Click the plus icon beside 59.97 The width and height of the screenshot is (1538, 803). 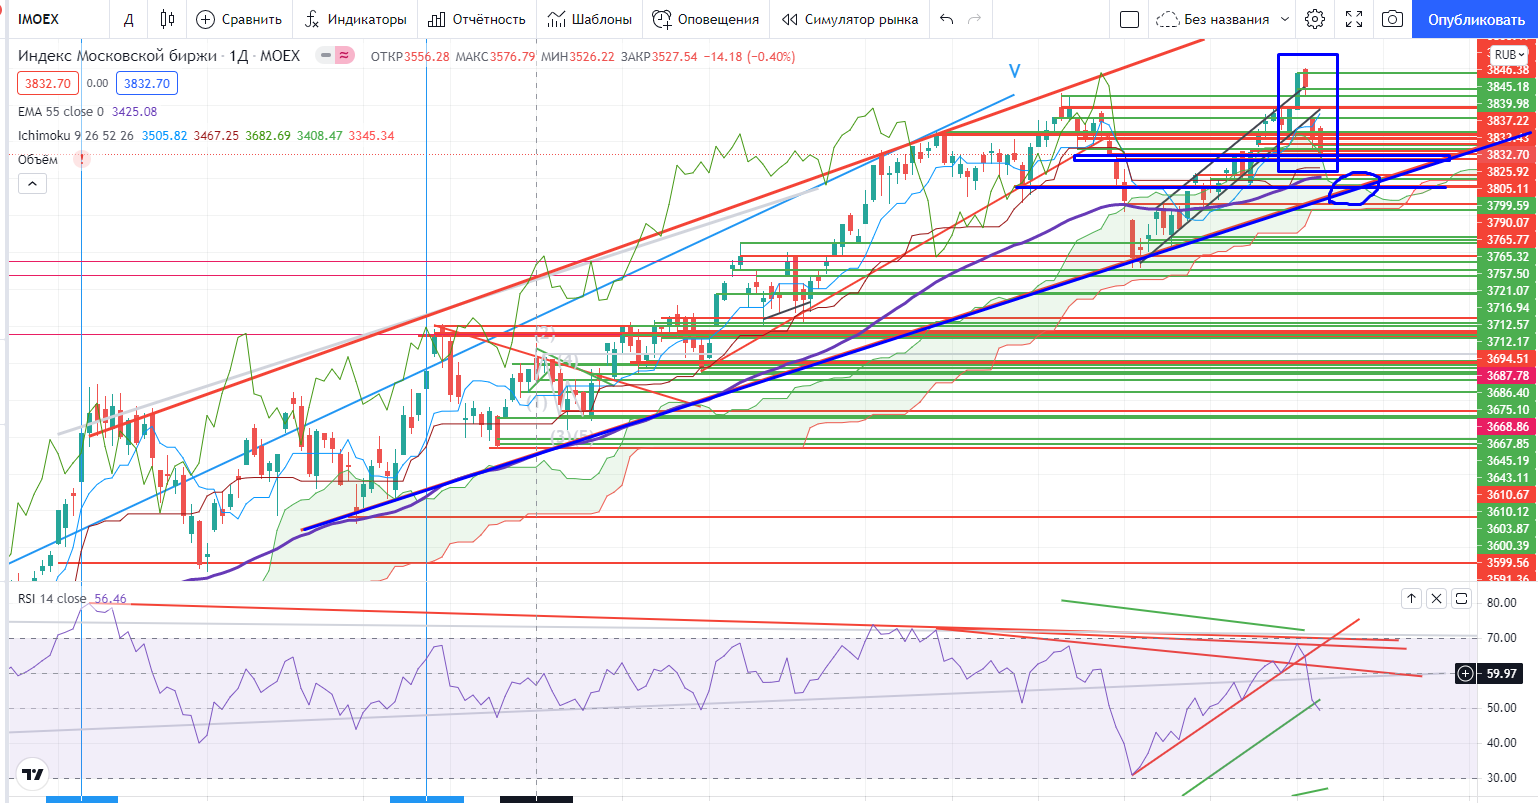click(x=1465, y=674)
